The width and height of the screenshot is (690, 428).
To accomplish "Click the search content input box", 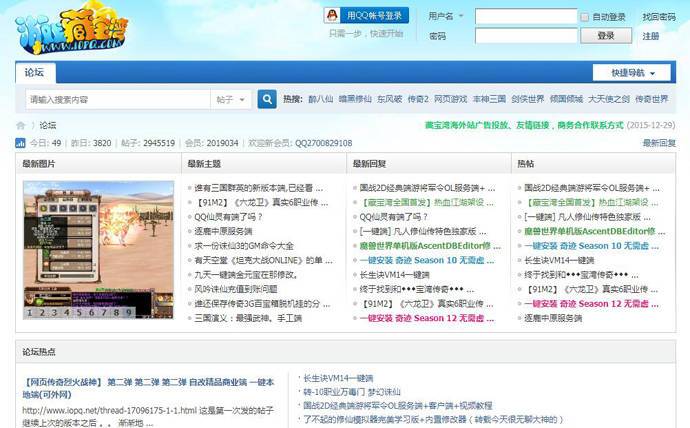I will (116, 99).
